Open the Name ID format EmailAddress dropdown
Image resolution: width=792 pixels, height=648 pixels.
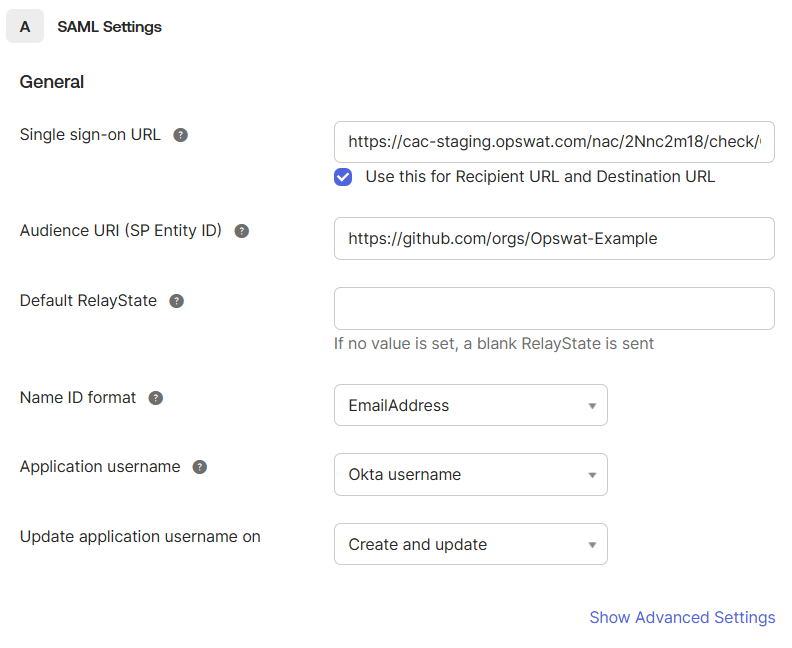[470, 405]
